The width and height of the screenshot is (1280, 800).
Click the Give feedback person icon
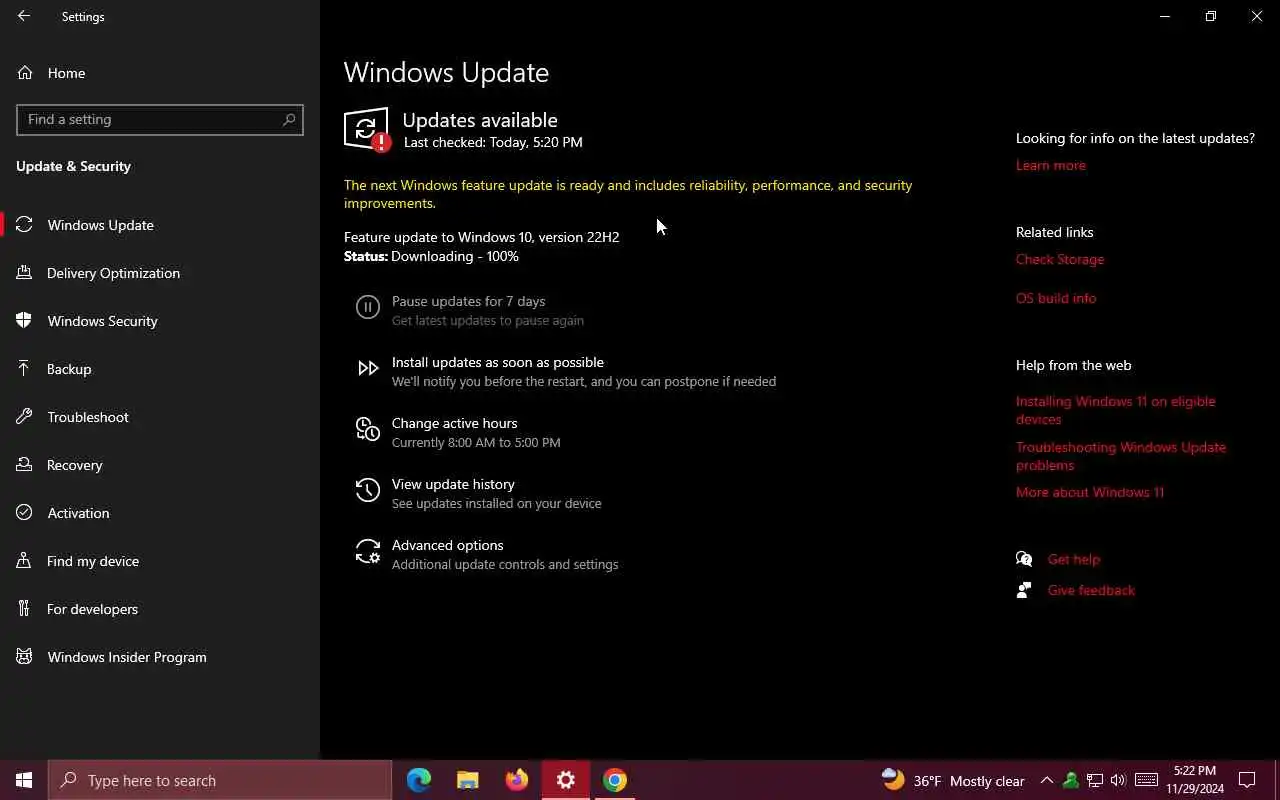(x=1024, y=590)
